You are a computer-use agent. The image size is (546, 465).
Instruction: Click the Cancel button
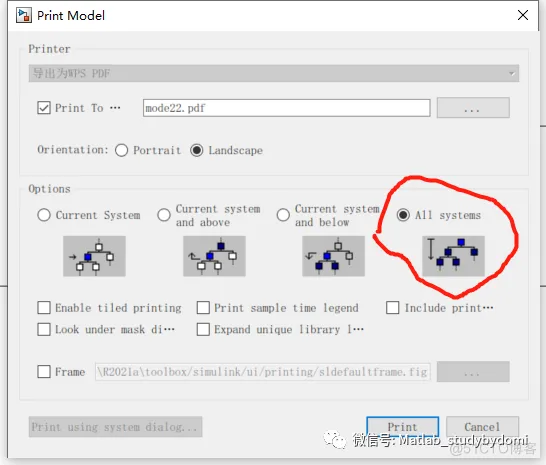[482, 427]
